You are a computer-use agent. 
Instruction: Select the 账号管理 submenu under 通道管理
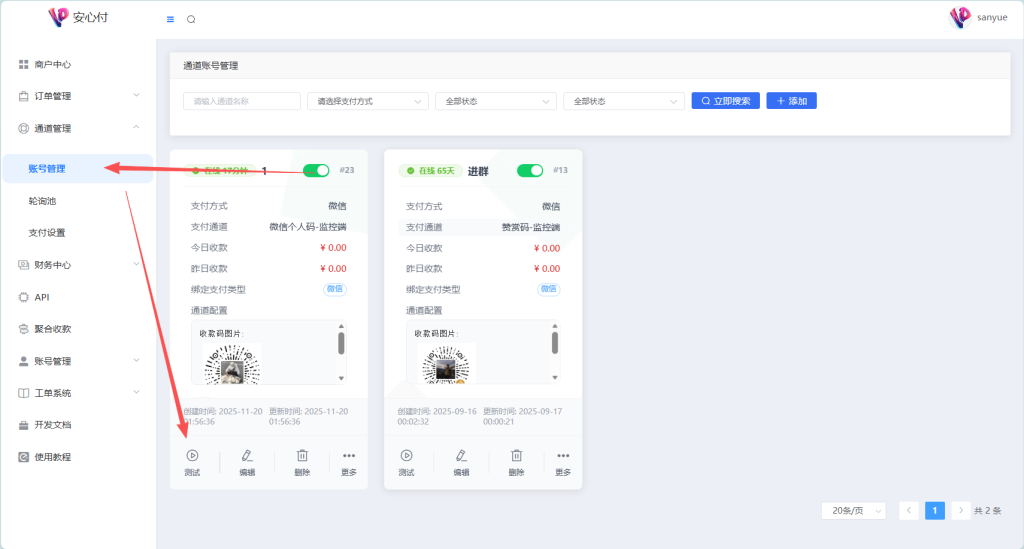click(78, 168)
